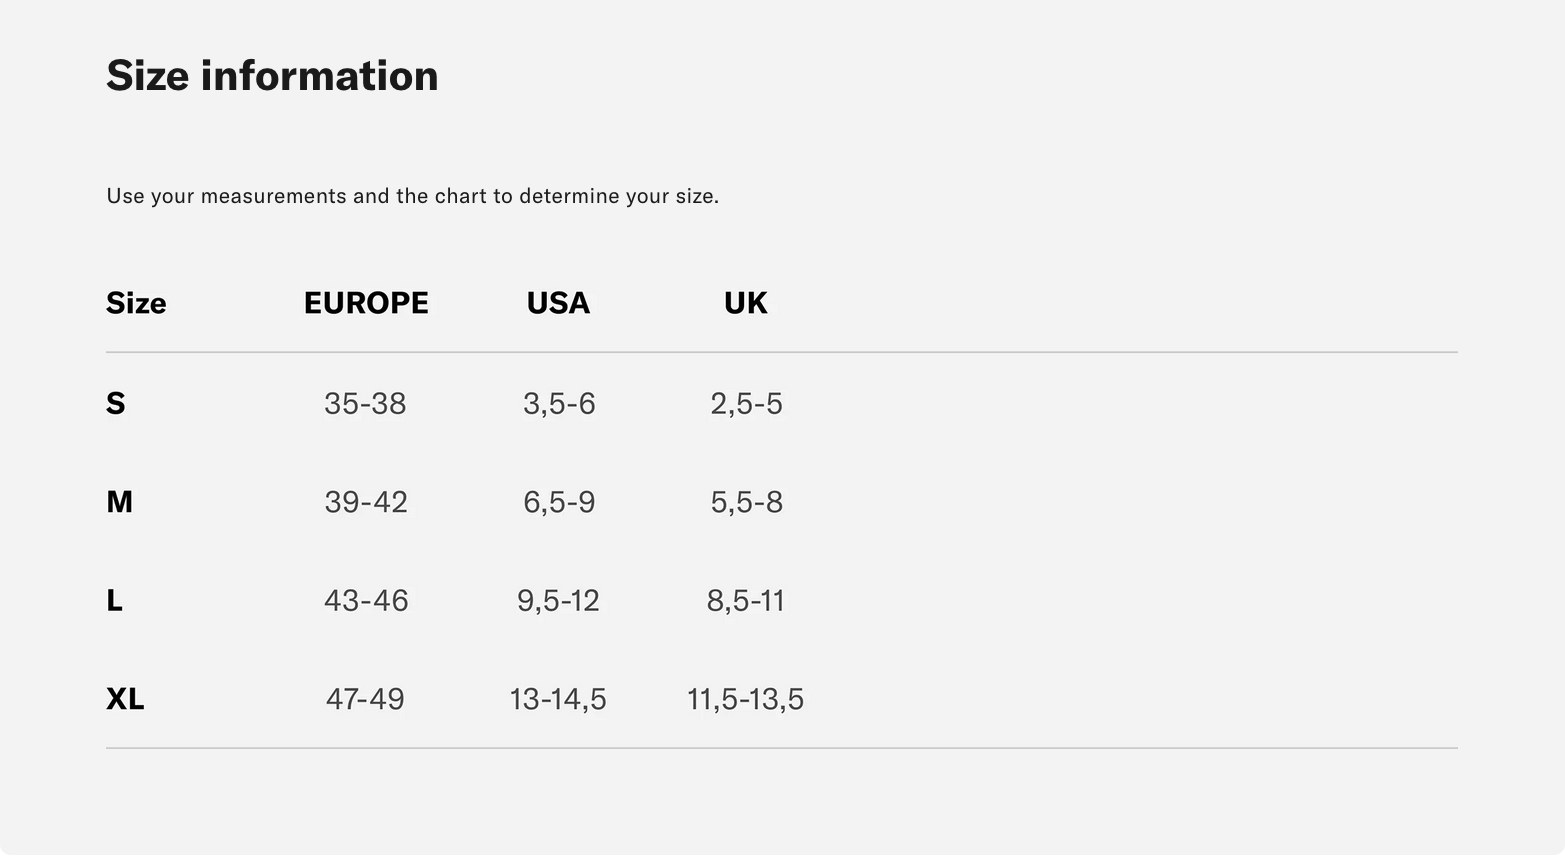Click Europe size 35-38 cell
The image size is (1565, 856).
(x=365, y=403)
